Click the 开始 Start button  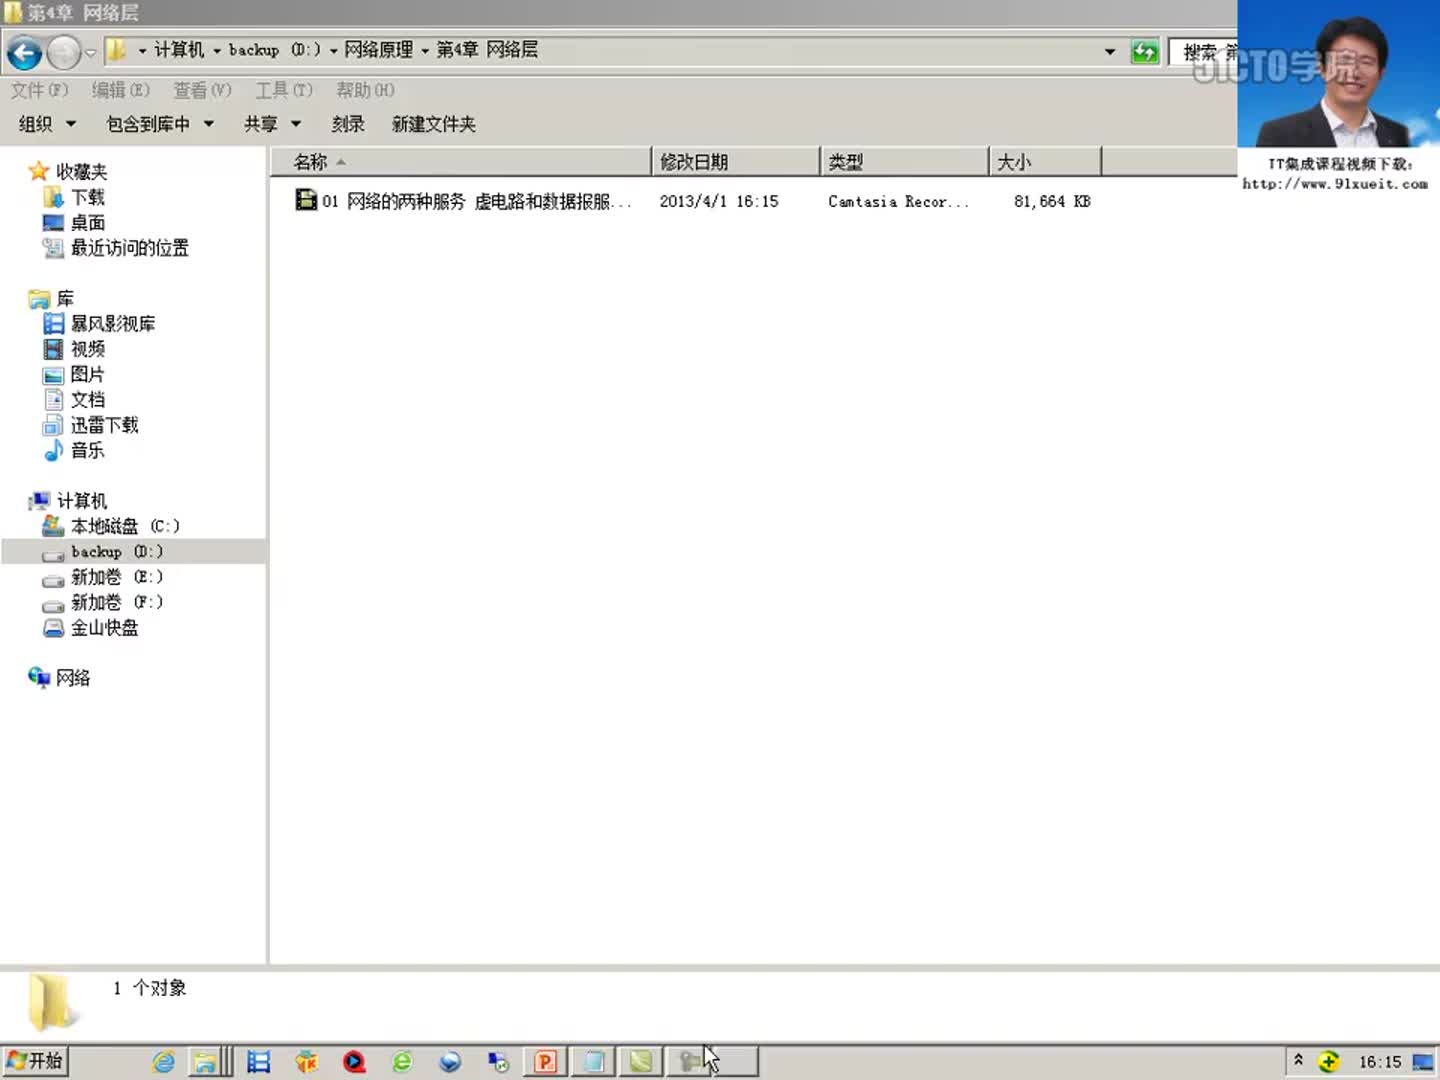click(x=35, y=1061)
